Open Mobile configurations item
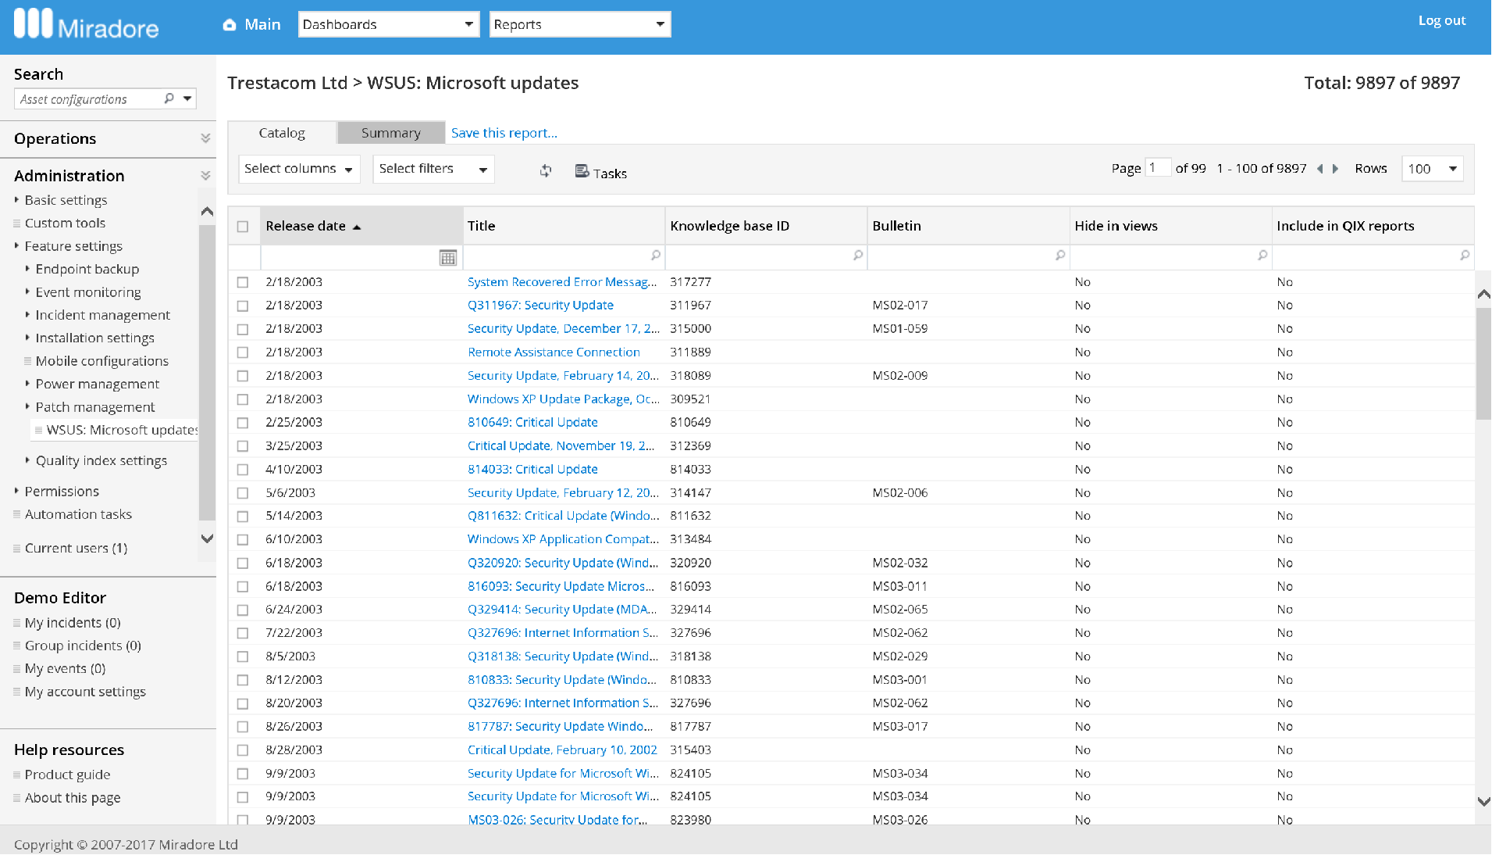The image size is (1492, 855). click(x=102, y=361)
